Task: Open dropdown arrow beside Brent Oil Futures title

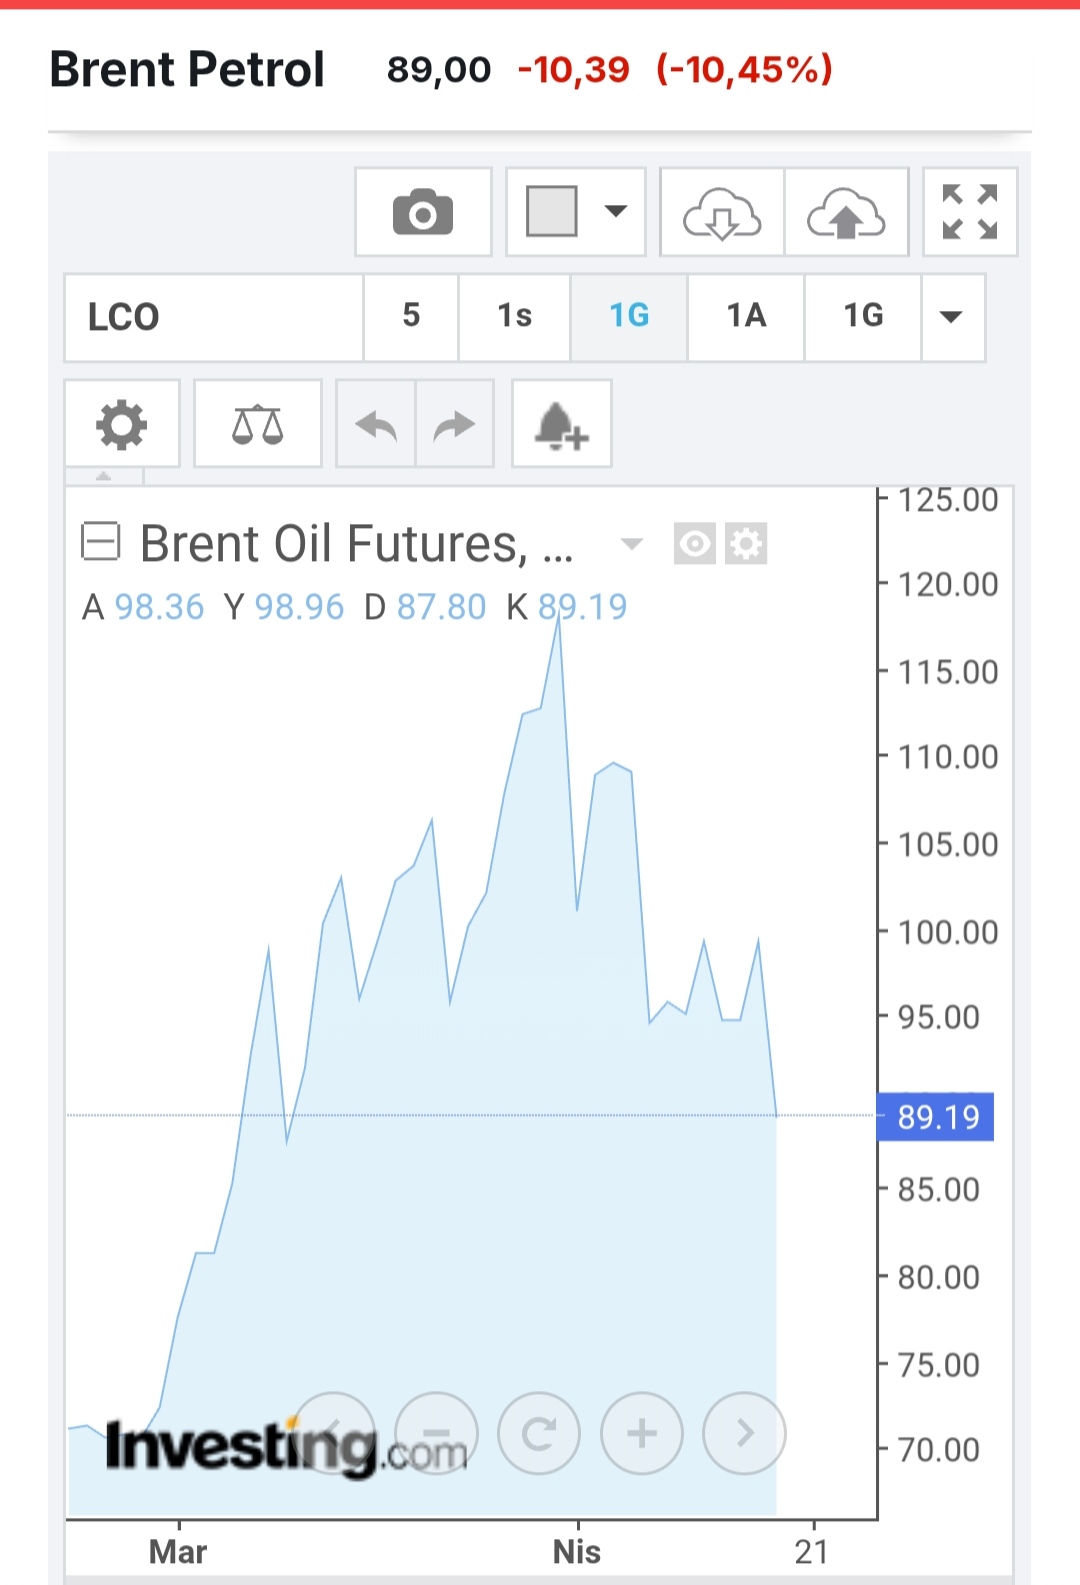Action: point(631,544)
